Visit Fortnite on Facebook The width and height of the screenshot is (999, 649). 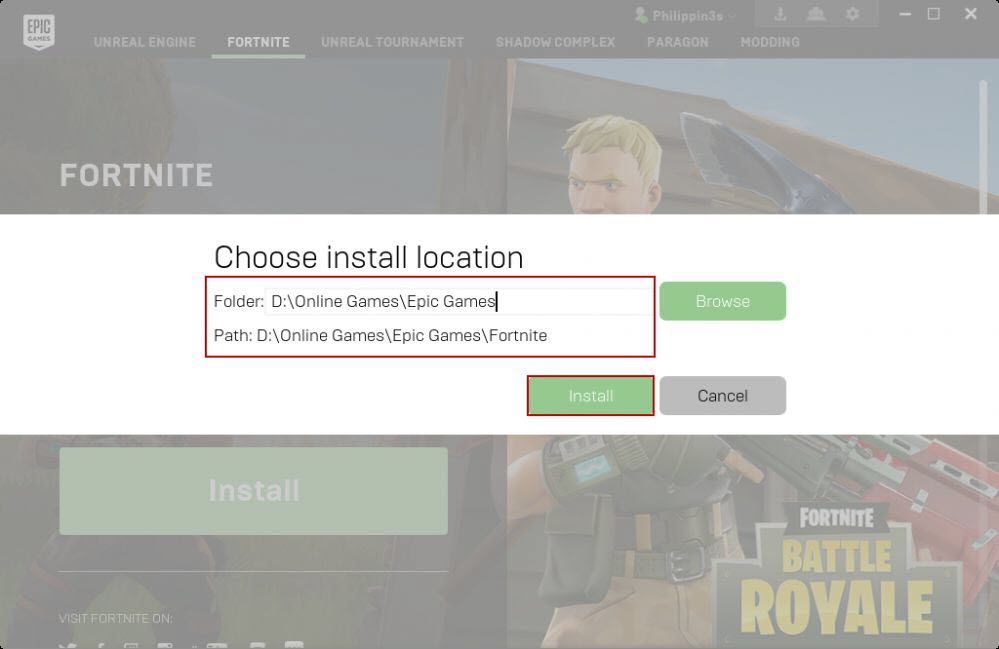tap(100, 646)
